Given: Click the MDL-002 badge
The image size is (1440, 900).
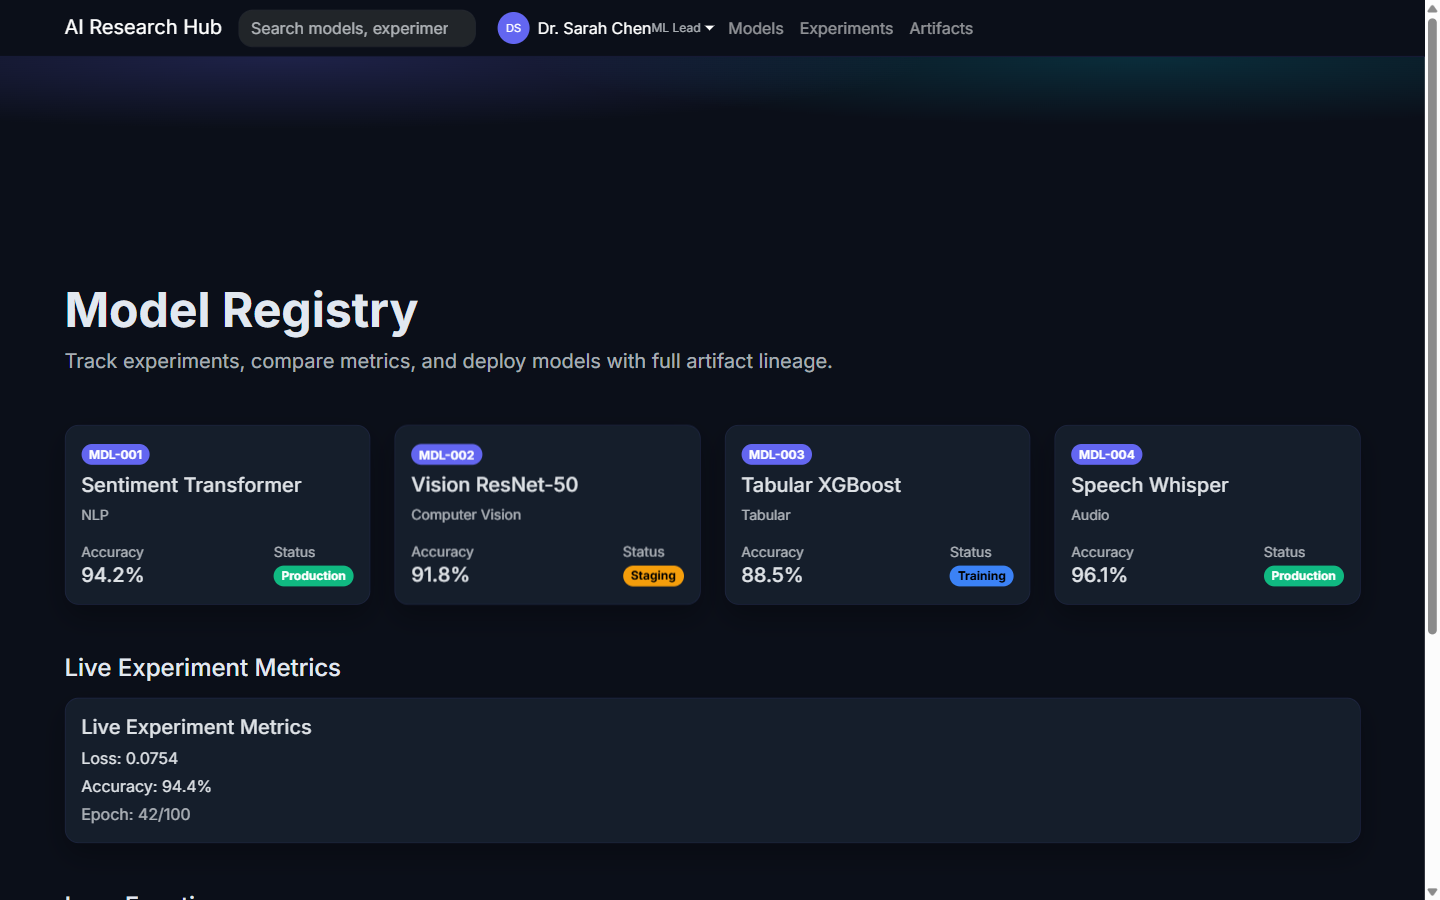Looking at the screenshot, I should coord(447,455).
